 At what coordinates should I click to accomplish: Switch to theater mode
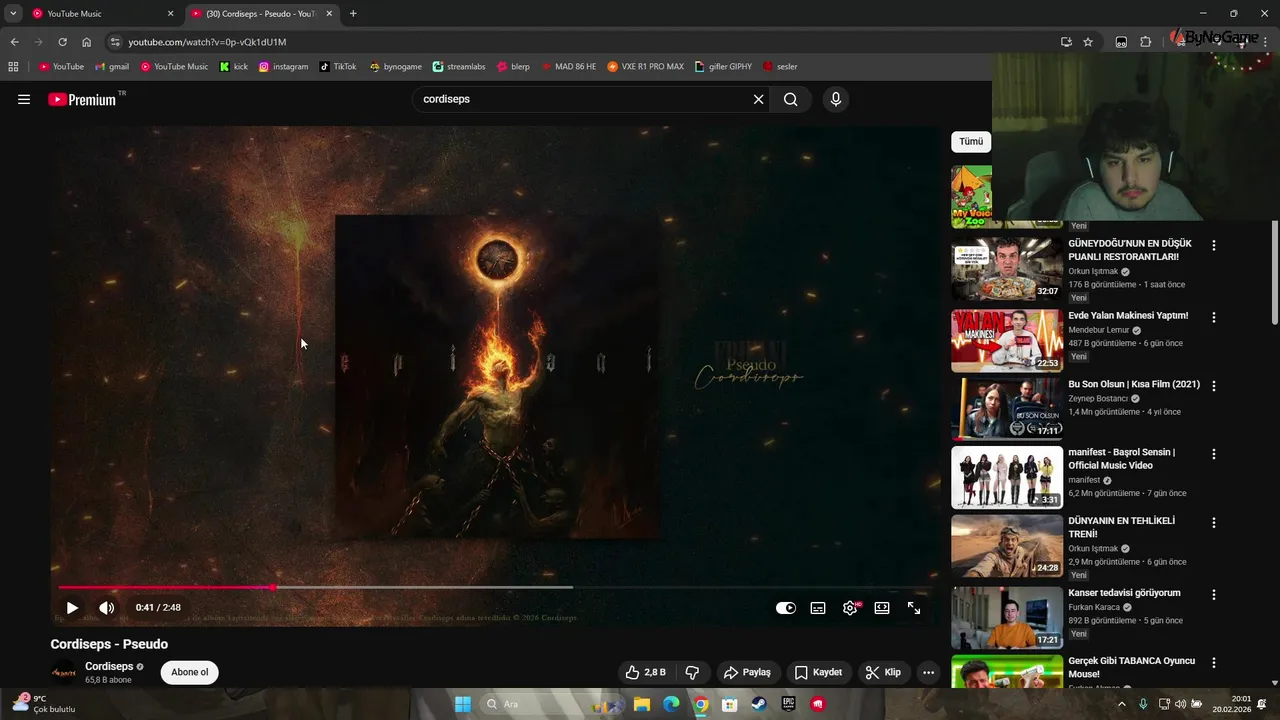point(882,607)
